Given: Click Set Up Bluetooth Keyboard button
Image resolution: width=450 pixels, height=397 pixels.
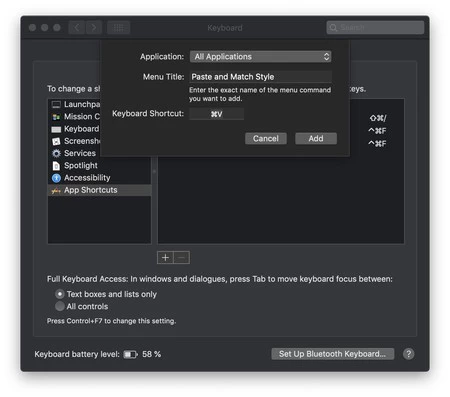Looking at the screenshot, I should tap(333, 354).
